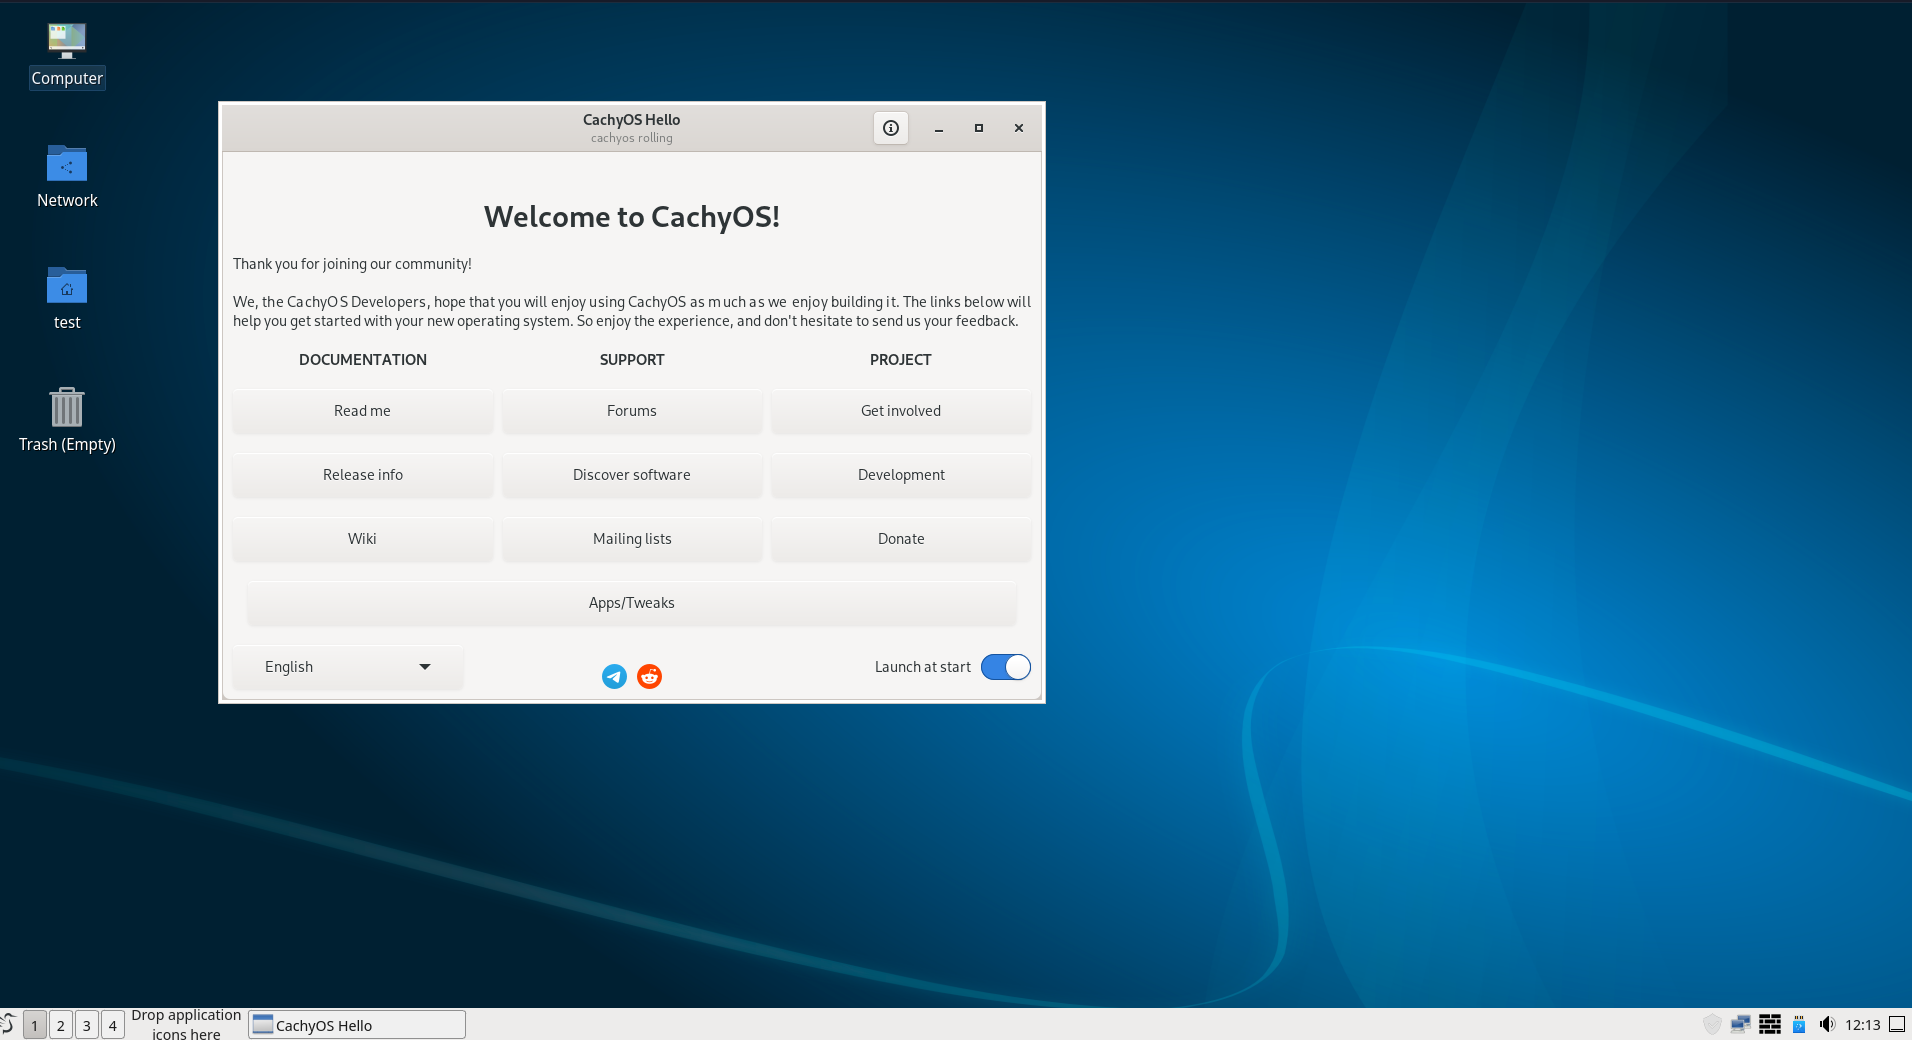The image size is (1912, 1040).
Task: Switch to workspace 4
Action: pyautogui.click(x=113, y=1025)
